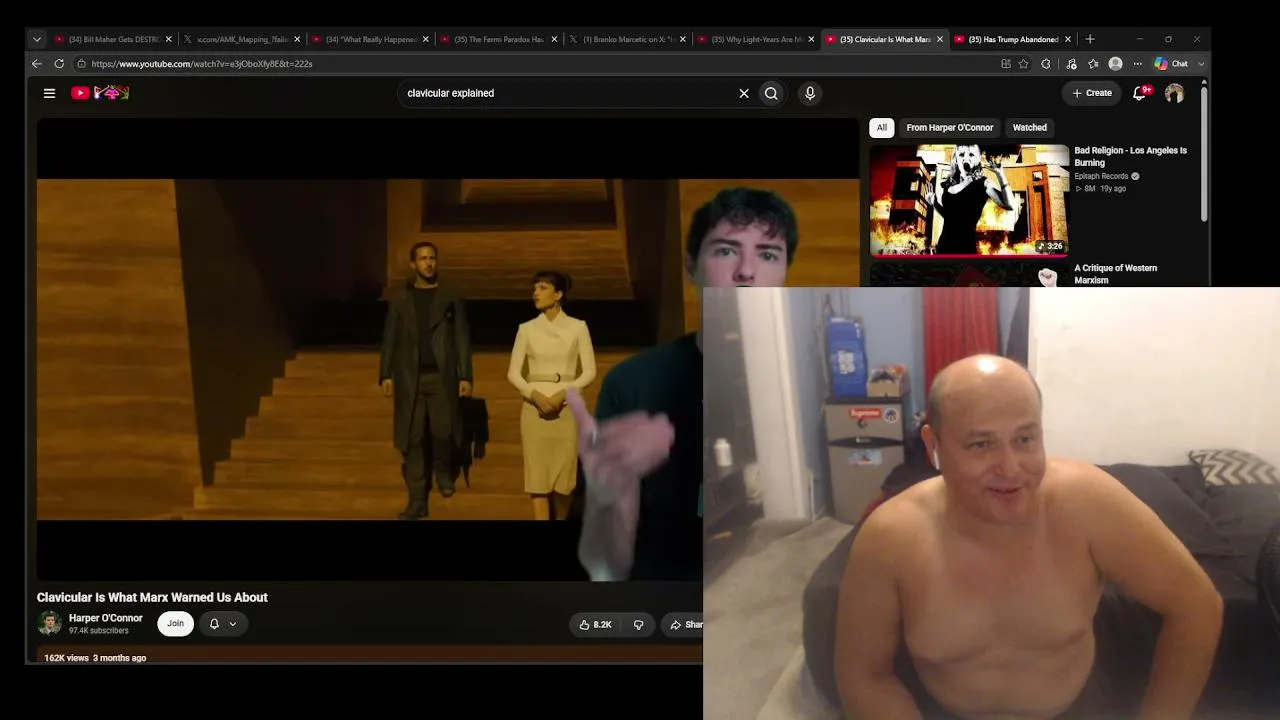Go back with the browser back arrow
Viewport: 1280px width, 720px height.
pos(37,64)
